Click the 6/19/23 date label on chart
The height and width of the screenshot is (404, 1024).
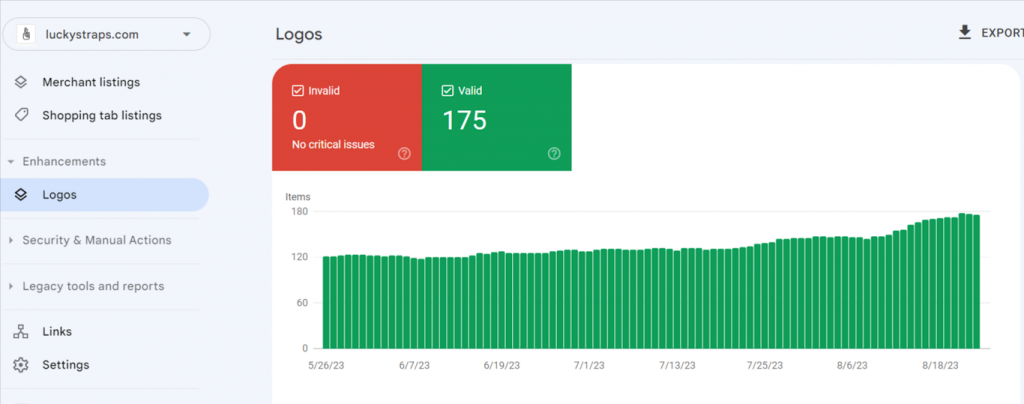coord(502,366)
